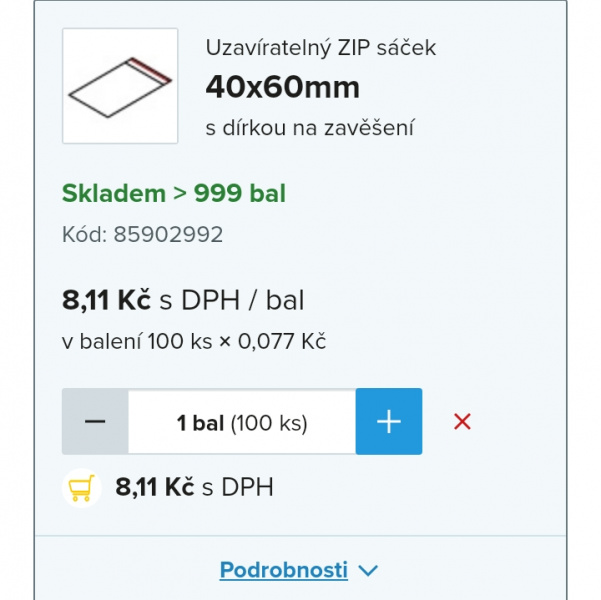Click the Kód label text
Screen dimensions: 601x600
(84, 234)
